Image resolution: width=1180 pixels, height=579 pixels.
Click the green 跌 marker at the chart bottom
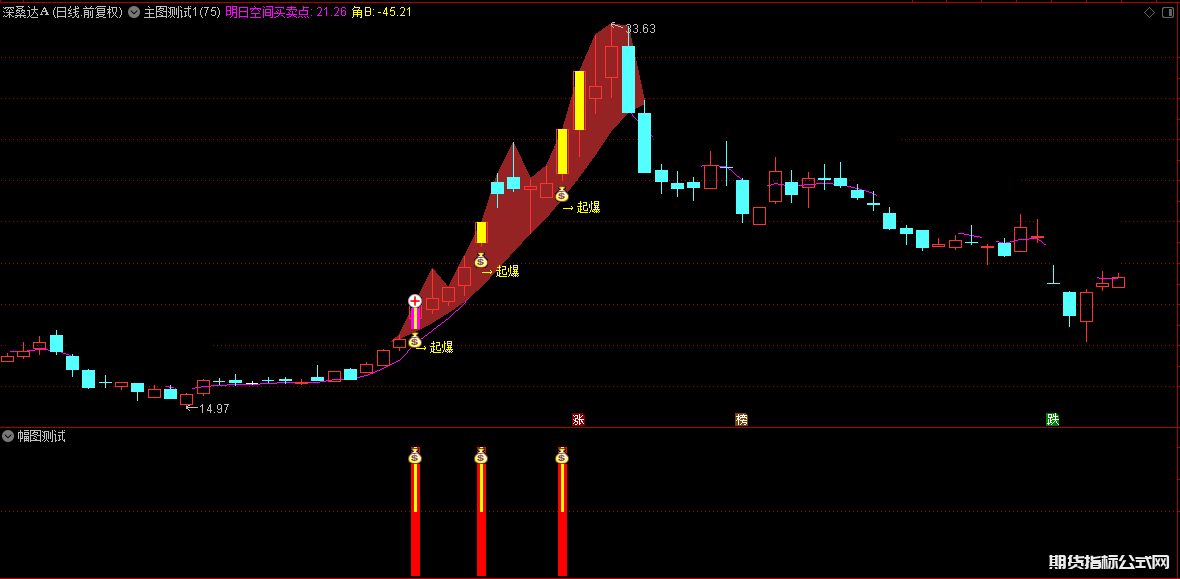coord(1052,419)
